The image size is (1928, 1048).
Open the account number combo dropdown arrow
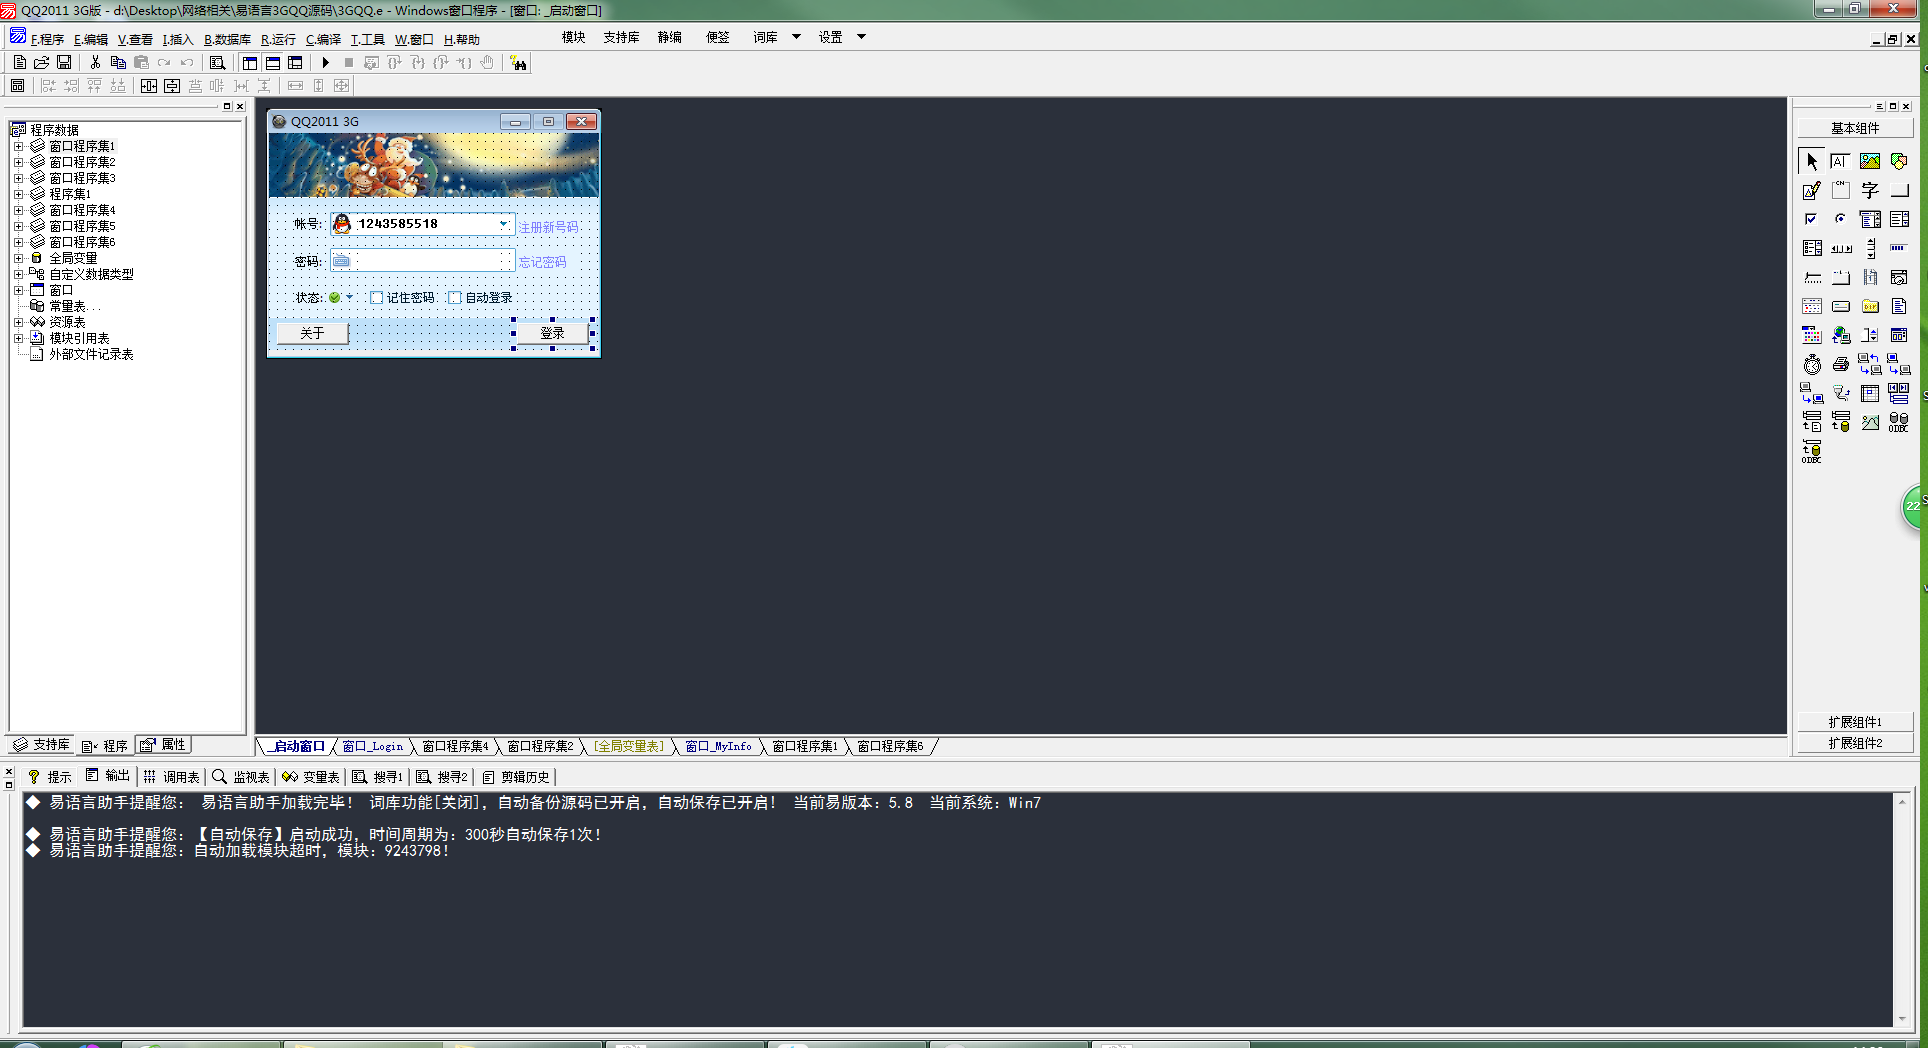[x=504, y=224]
